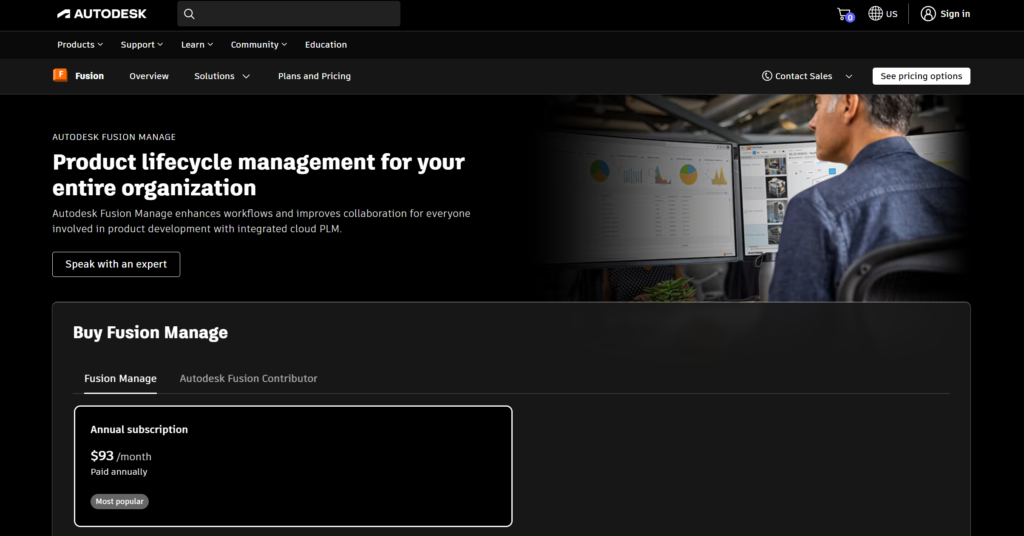
Task: Click the Sign in profile icon
Action: click(928, 14)
